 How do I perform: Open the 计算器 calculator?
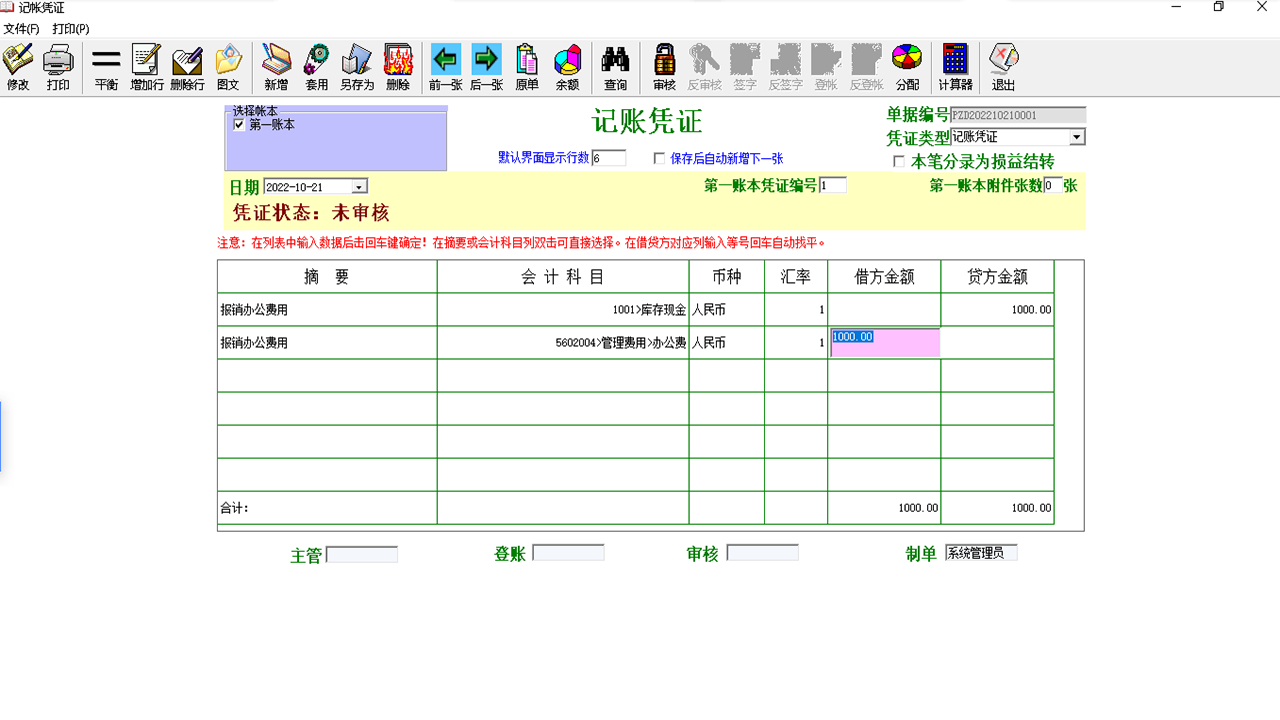pyautogui.click(x=954, y=66)
